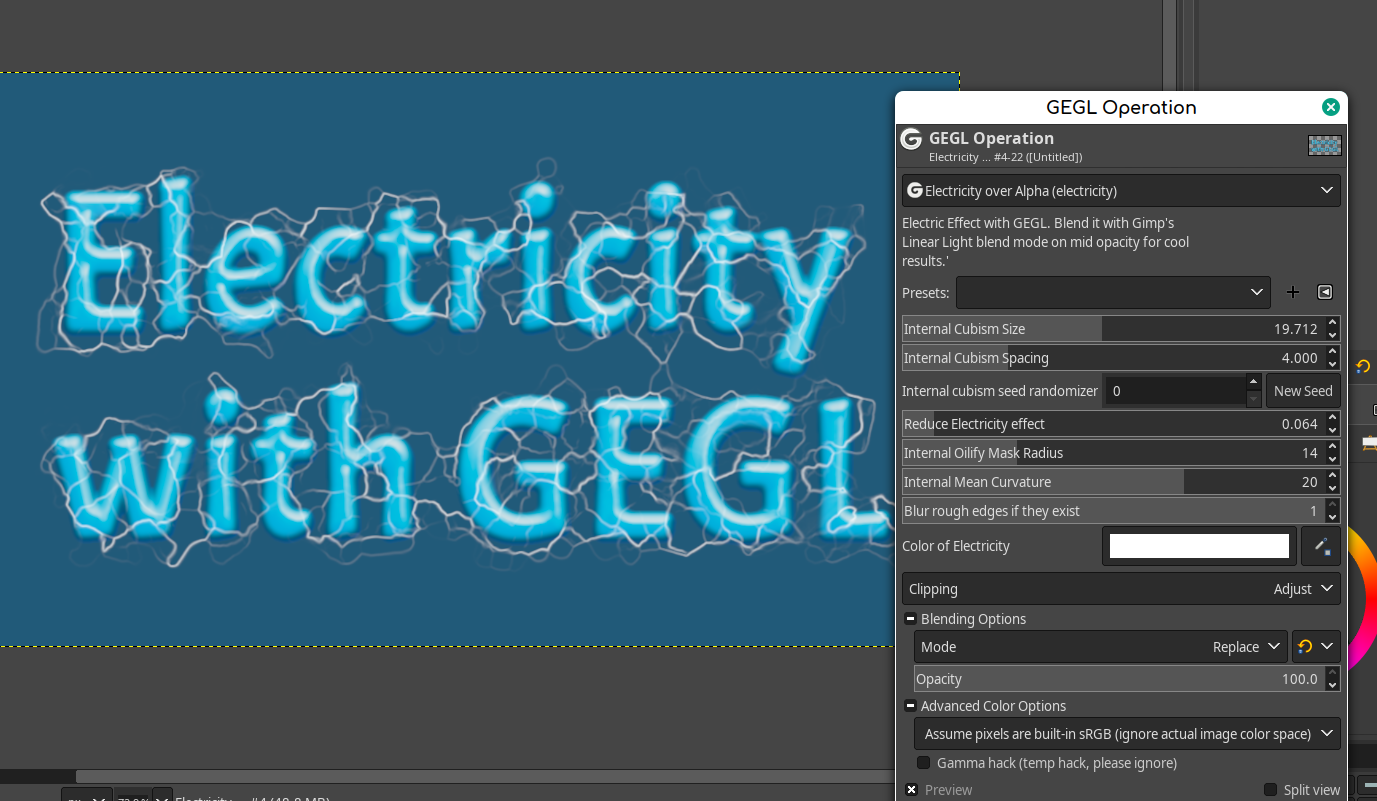Click the cubism seed randomizer input field
Screen dimensions: 1377x801
click(x=1174, y=391)
